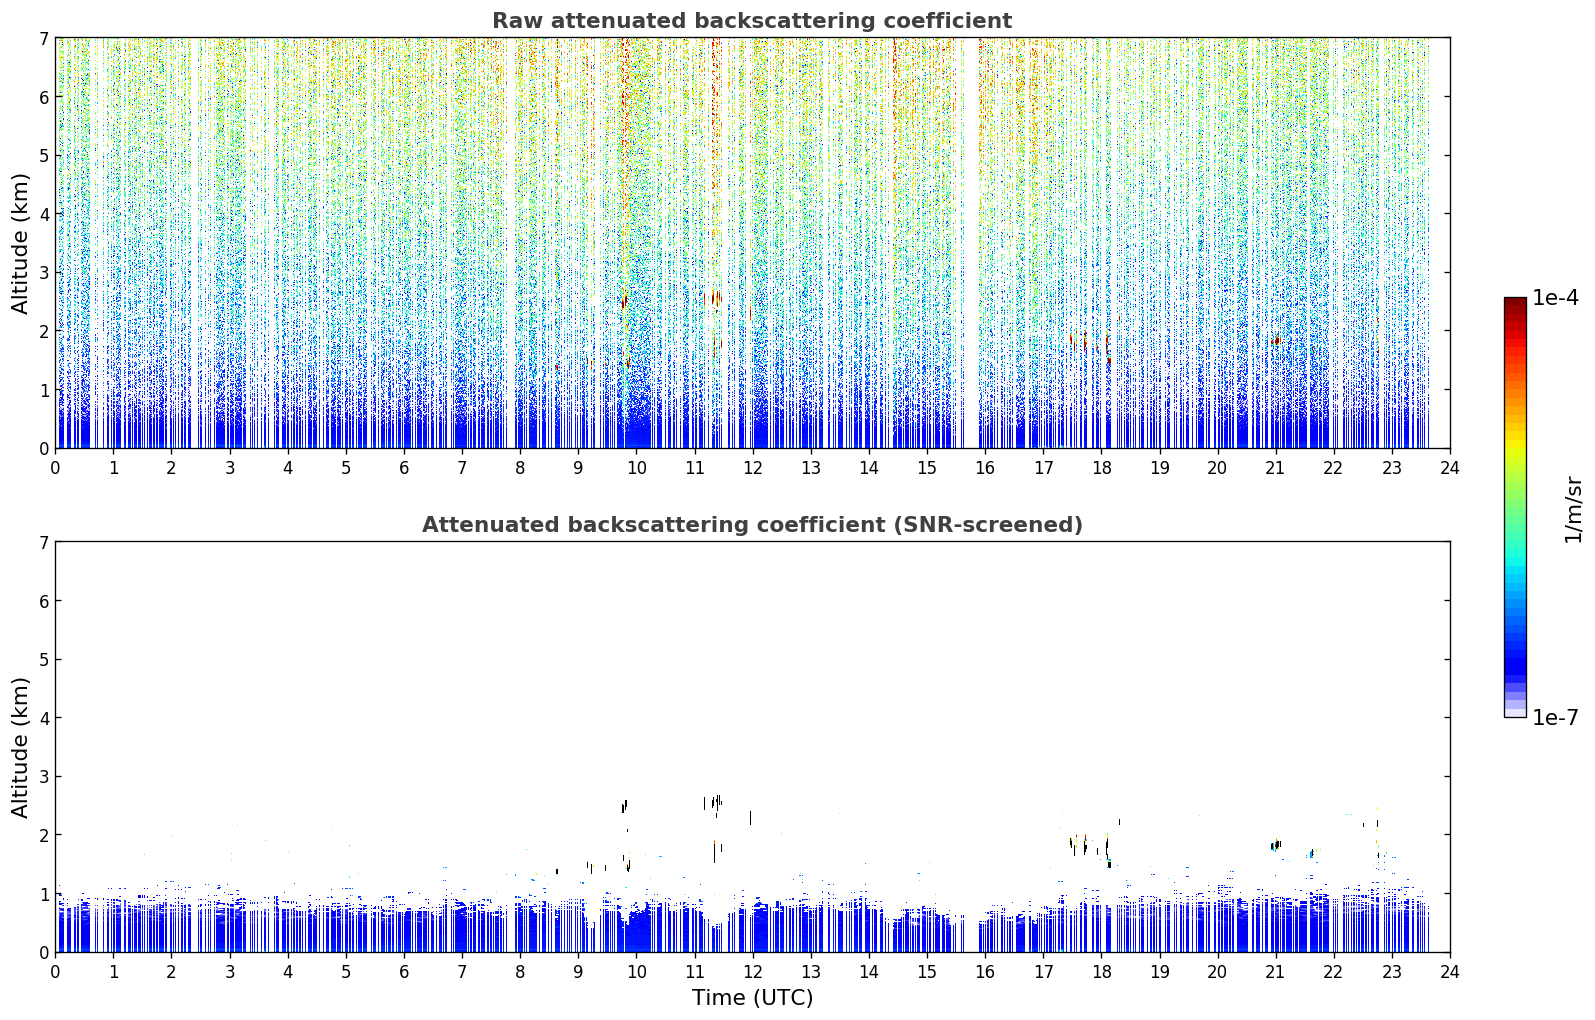Click the '1e-7' colorbar minimum label
1595x1020 pixels.
tap(1555, 718)
